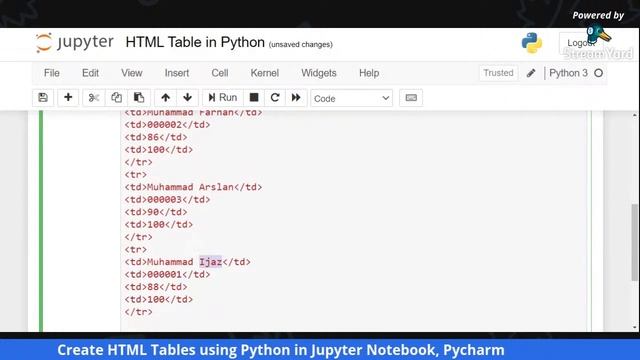The height and width of the screenshot is (360, 640).
Task: Click the Logout button
Action: coord(580,43)
